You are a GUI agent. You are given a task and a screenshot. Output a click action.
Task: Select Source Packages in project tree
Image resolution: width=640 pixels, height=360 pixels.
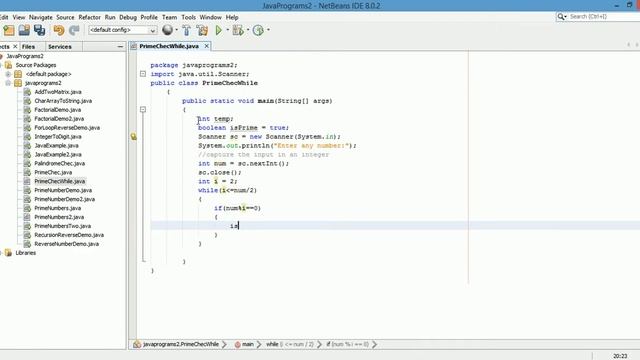tap(36, 65)
